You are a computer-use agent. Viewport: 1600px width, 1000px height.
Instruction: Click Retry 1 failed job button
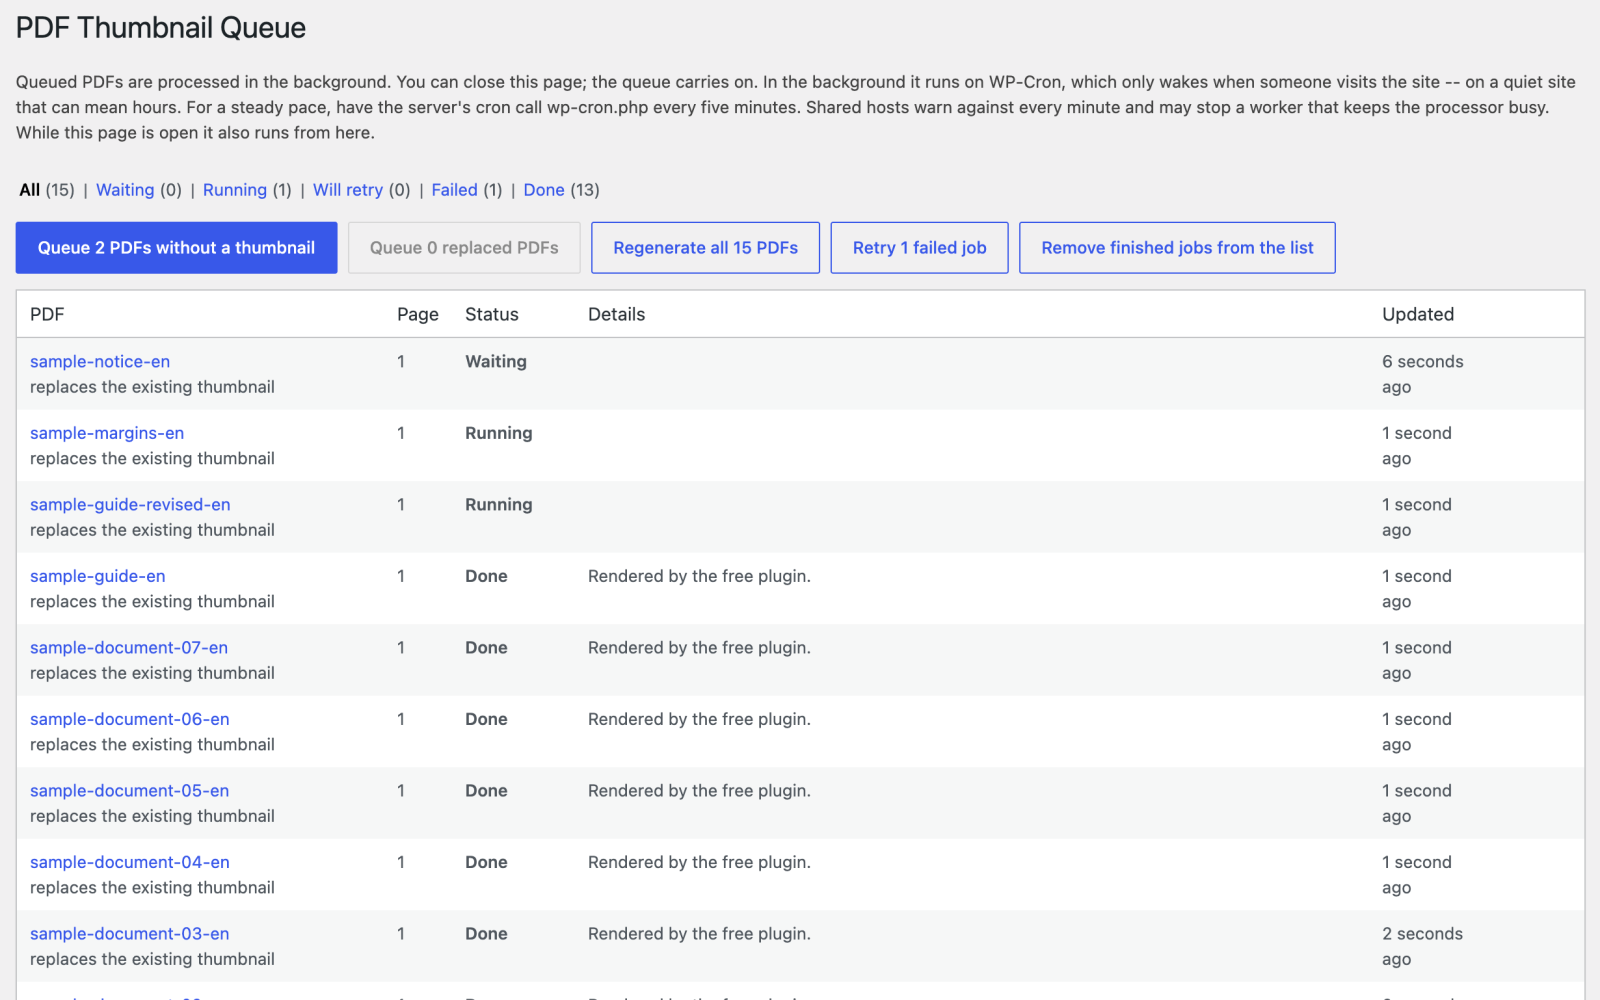click(919, 248)
